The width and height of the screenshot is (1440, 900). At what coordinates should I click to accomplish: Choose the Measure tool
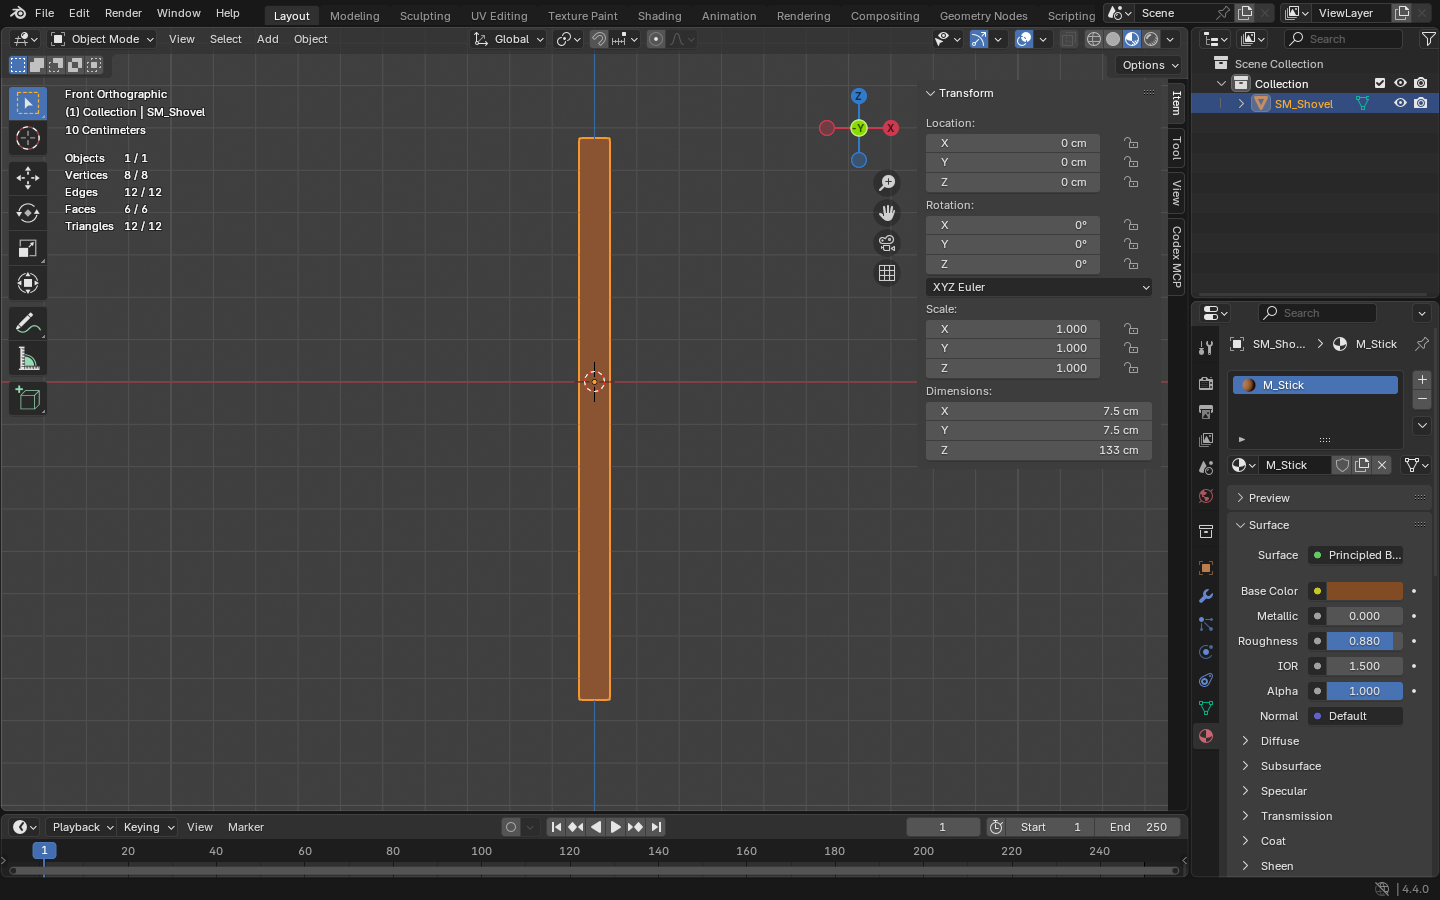(x=28, y=358)
